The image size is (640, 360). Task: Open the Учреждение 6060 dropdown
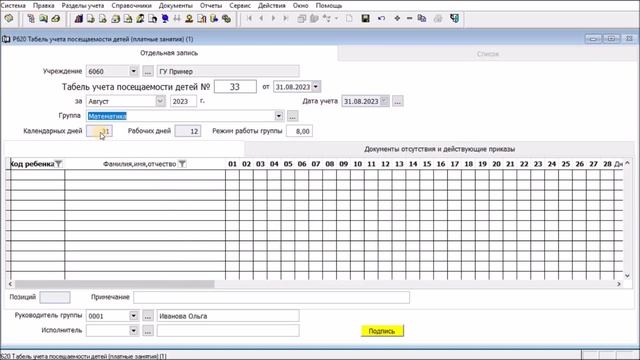[x=133, y=71]
